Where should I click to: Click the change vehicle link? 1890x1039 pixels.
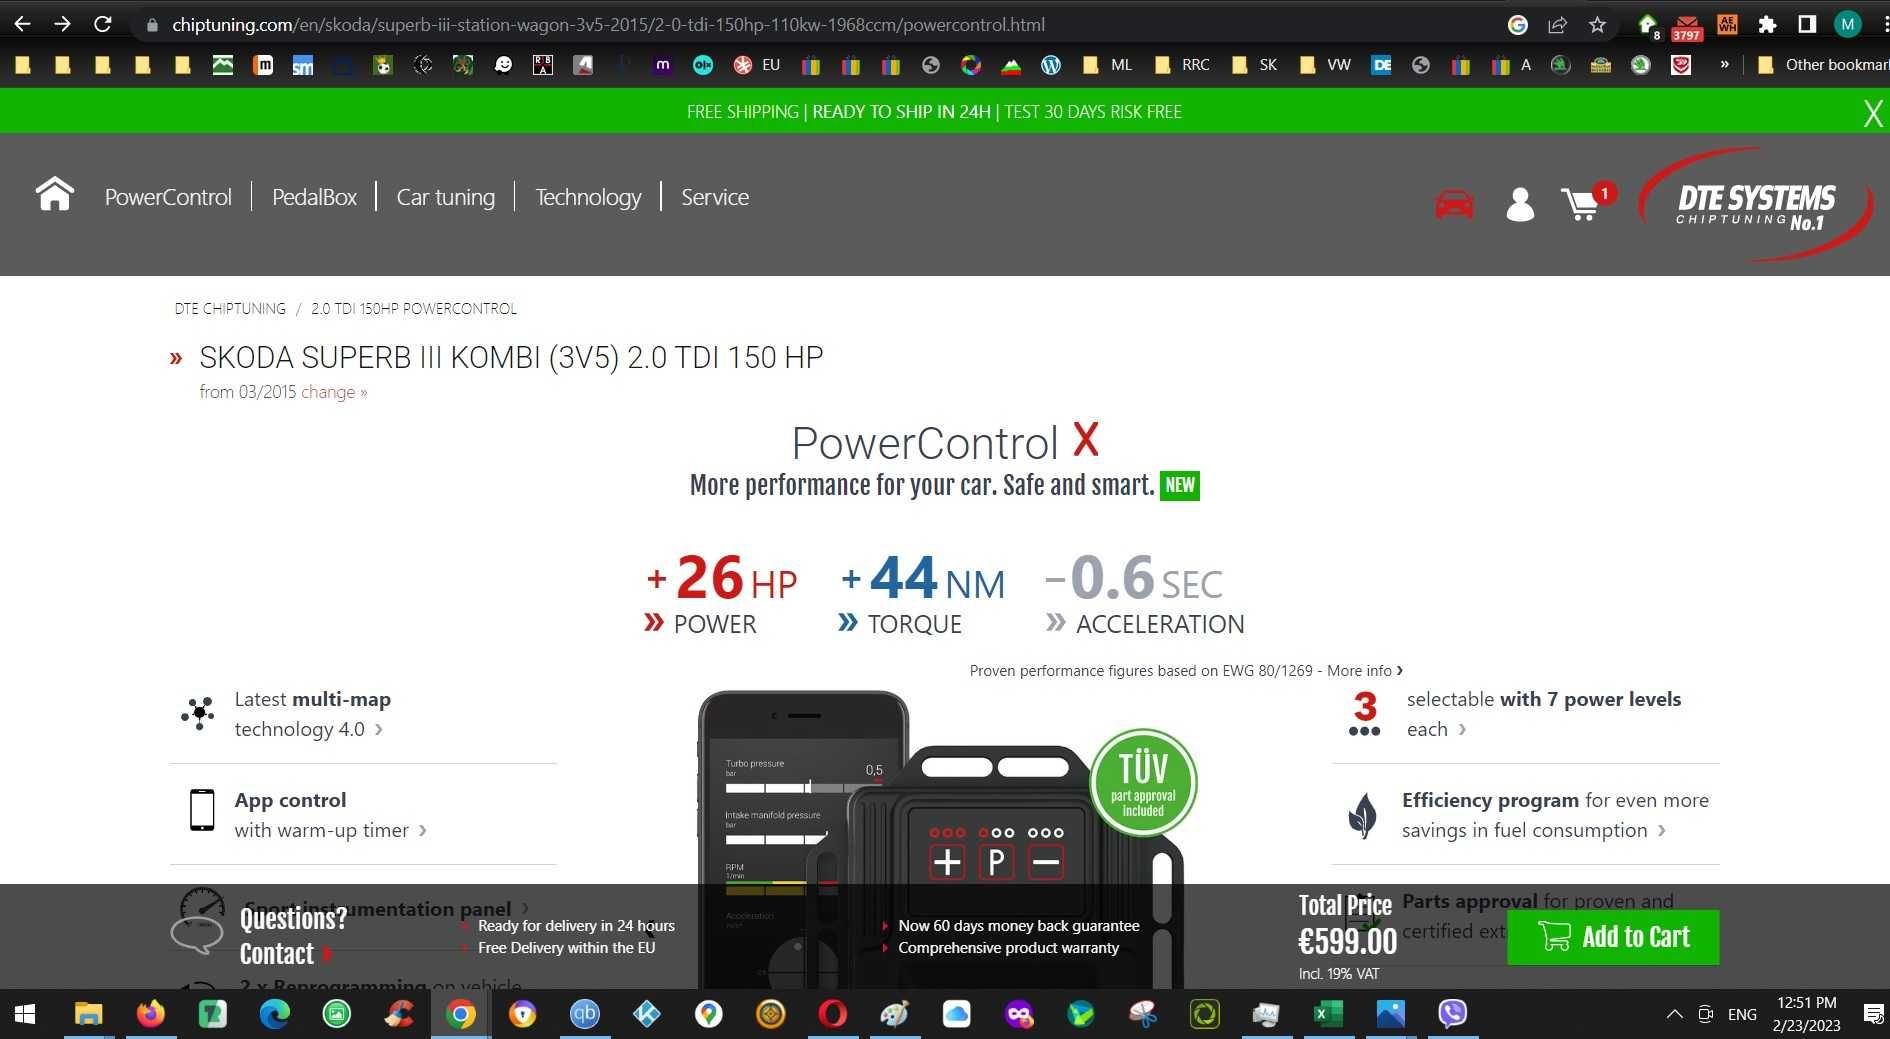click(x=334, y=392)
